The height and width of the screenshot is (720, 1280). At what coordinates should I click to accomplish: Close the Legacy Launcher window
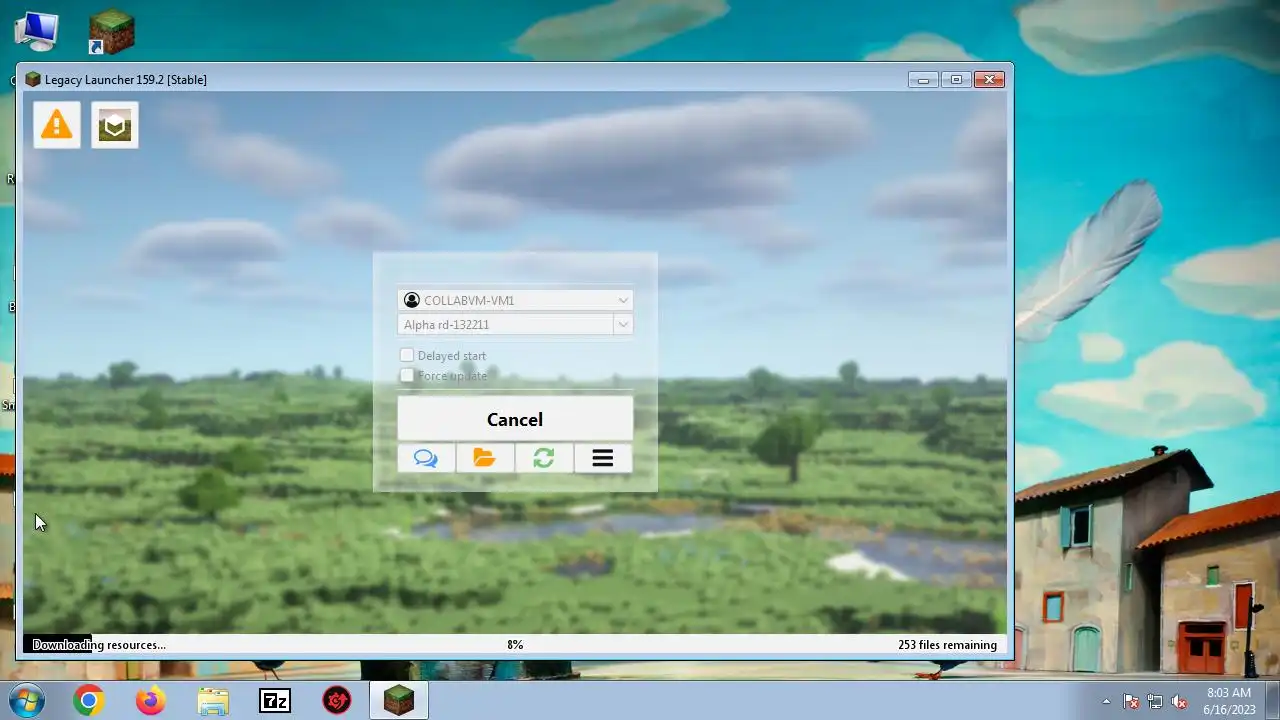[x=989, y=79]
